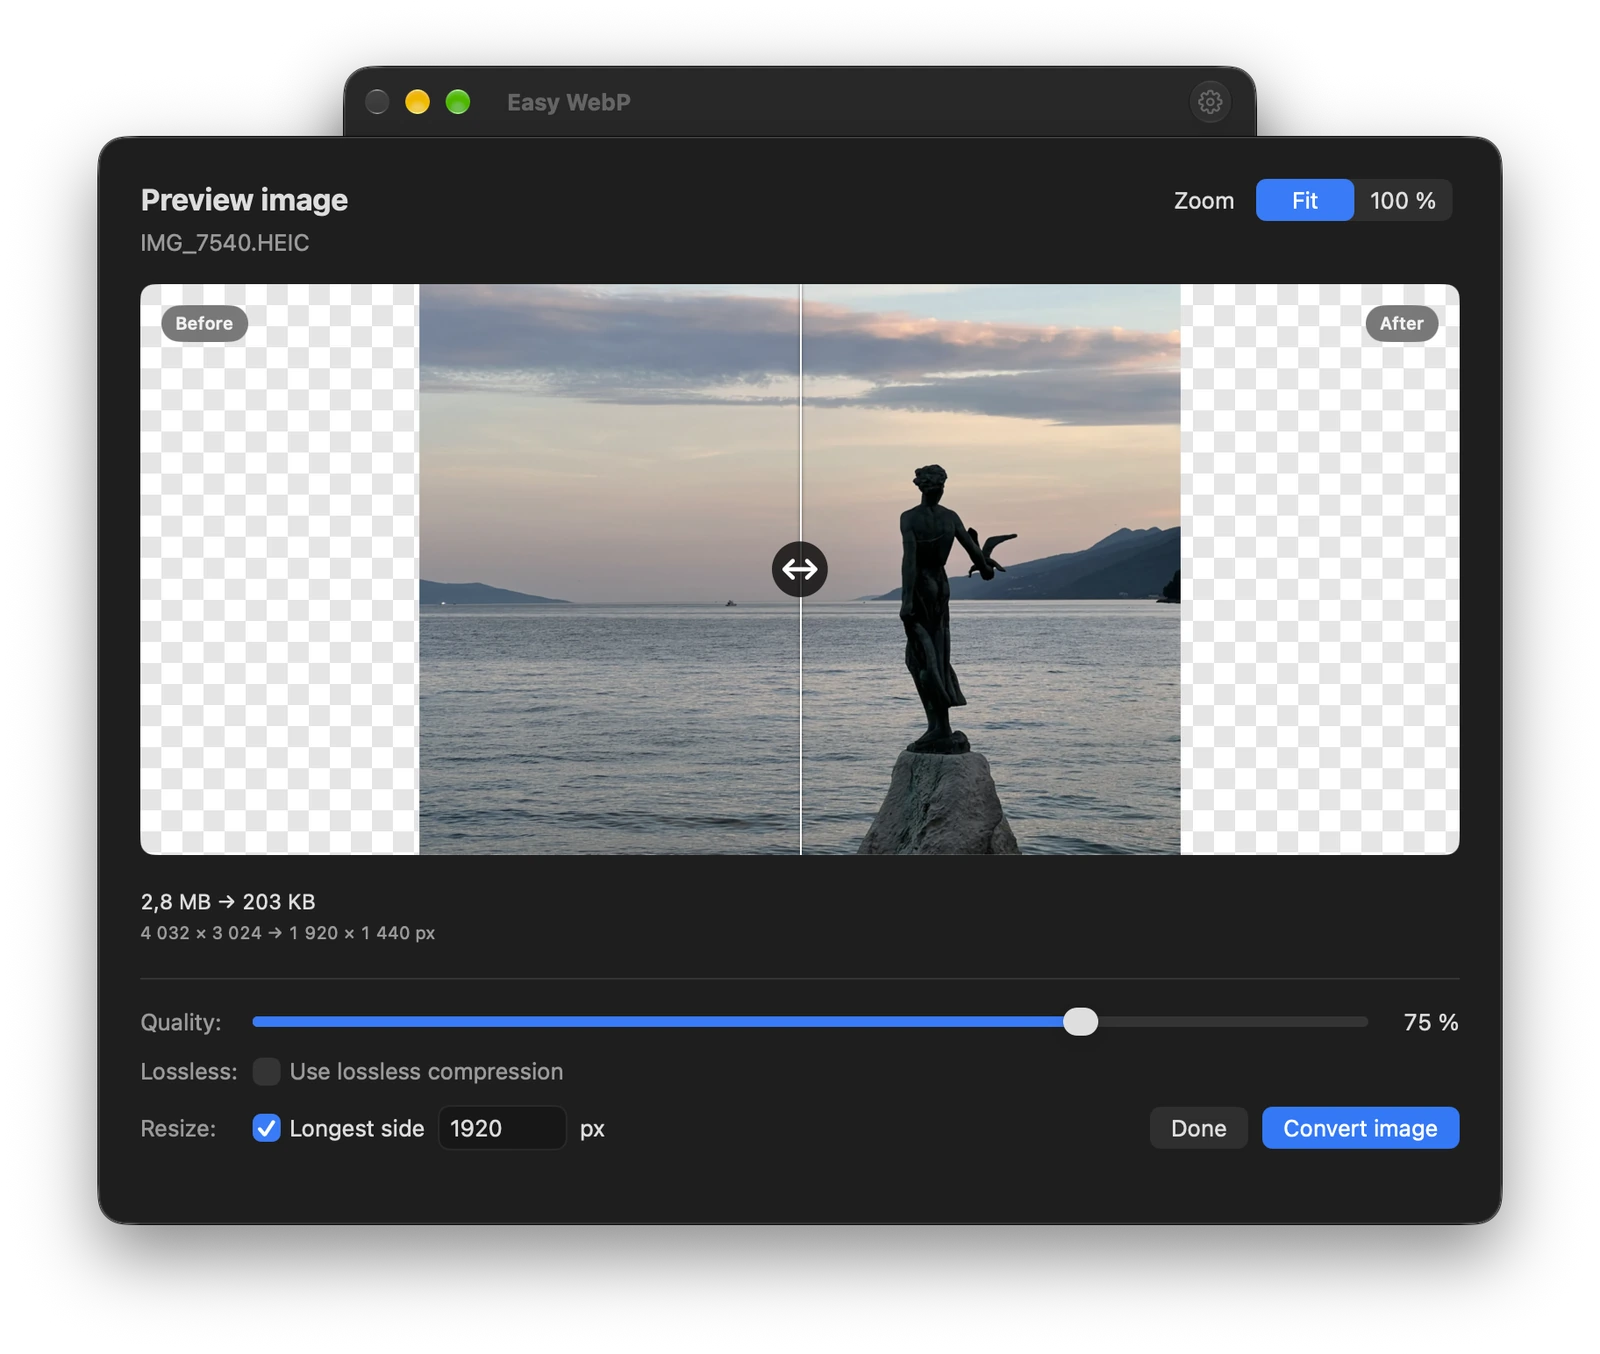
Task: Click the statue preview image
Action: coord(800,569)
